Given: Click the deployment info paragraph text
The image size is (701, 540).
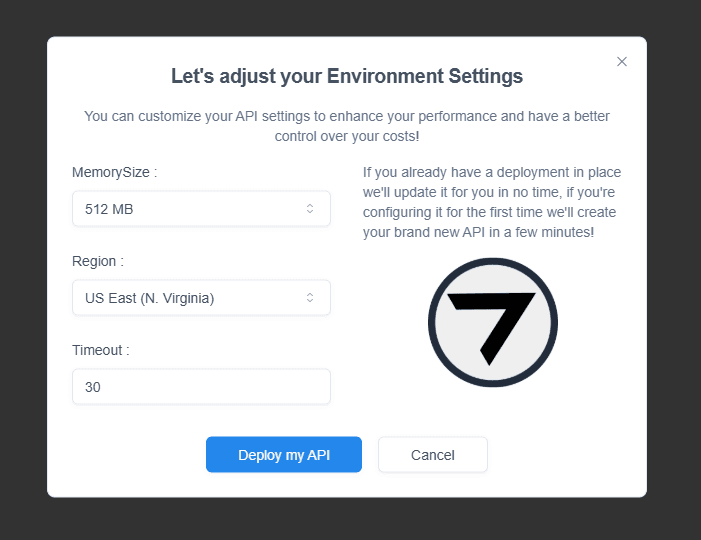Looking at the screenshot, I should [x=492, y=202].
